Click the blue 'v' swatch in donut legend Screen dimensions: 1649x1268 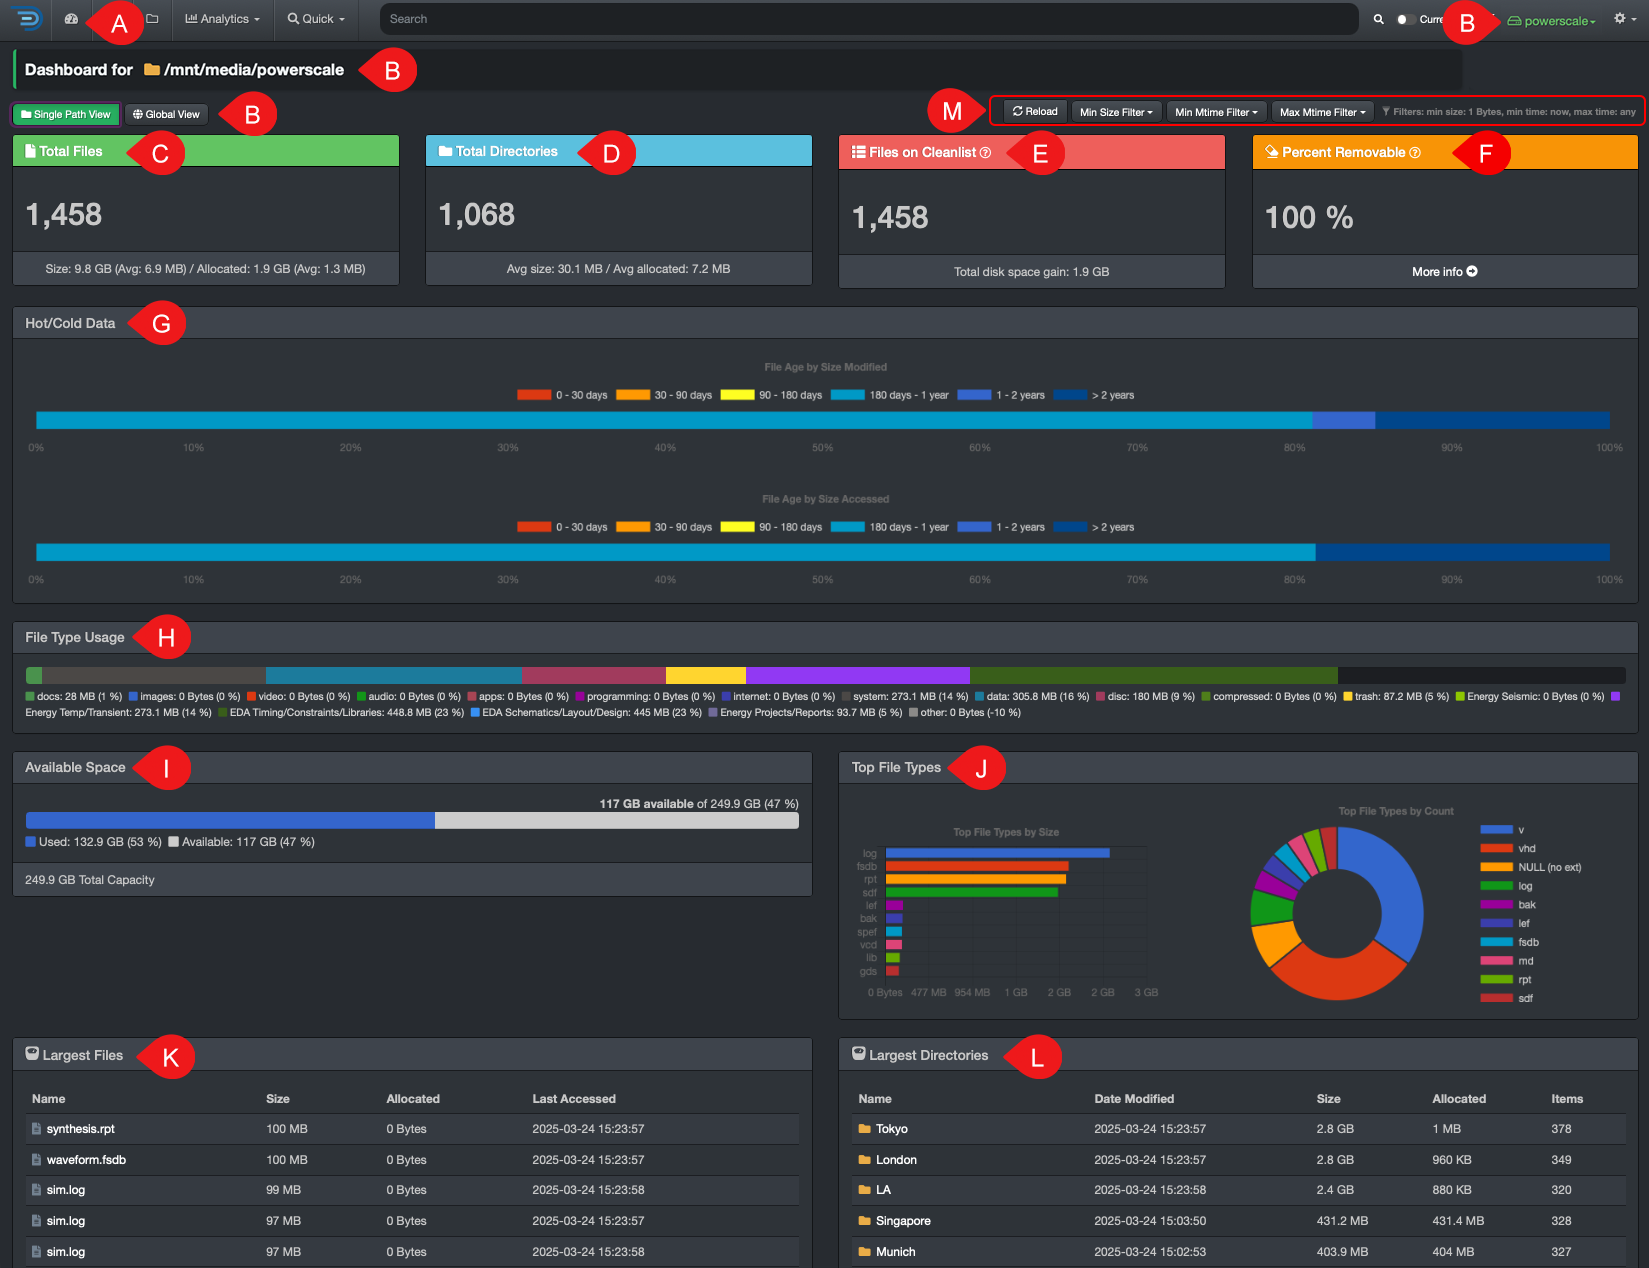pyautogui.click(x=1496, y=830)
